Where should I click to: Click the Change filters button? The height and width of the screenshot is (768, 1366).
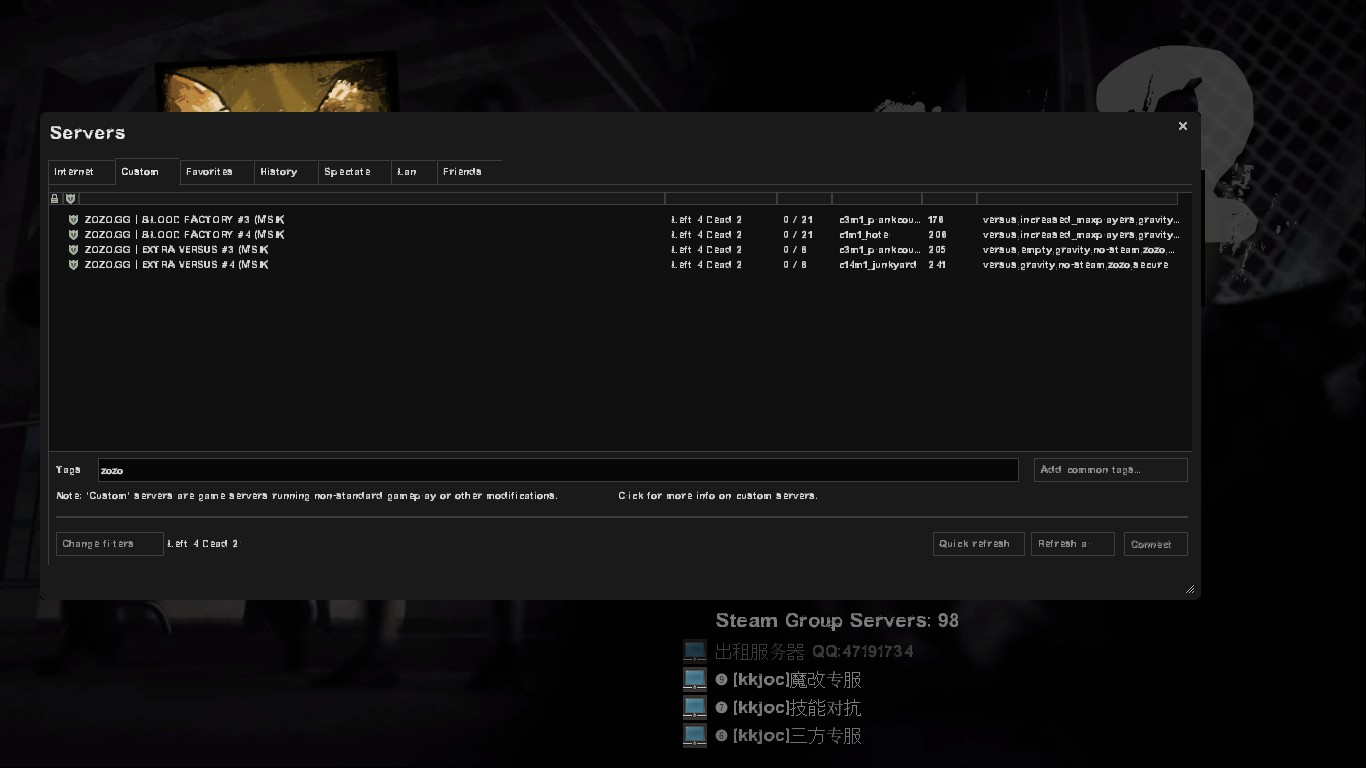coord(110,544)
